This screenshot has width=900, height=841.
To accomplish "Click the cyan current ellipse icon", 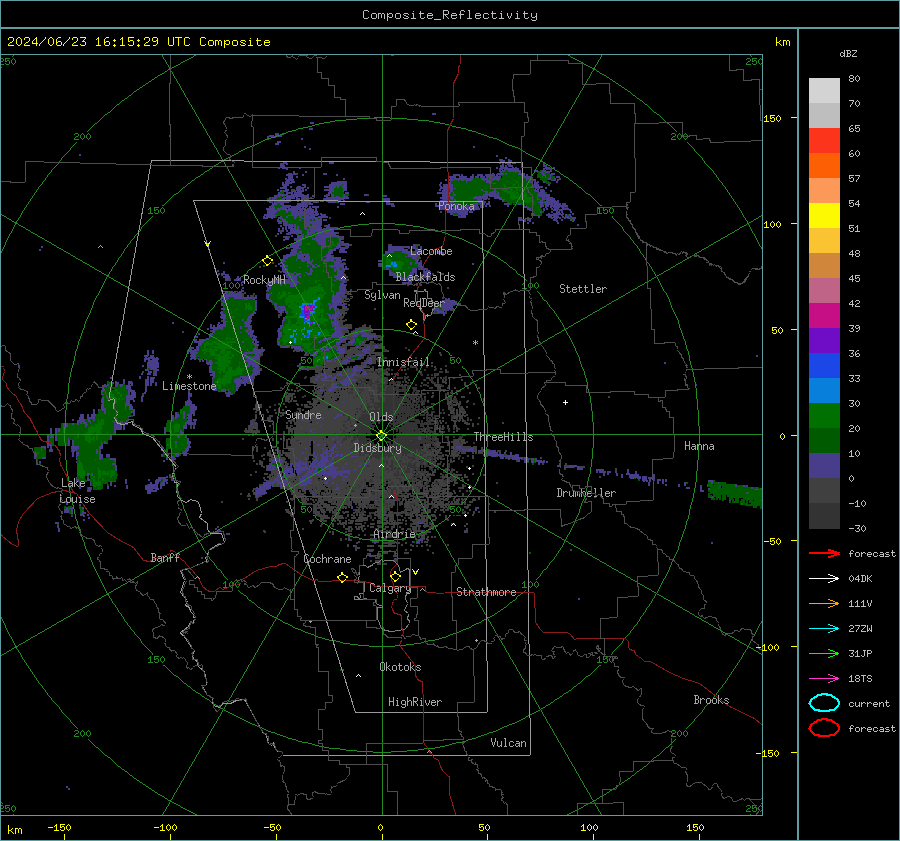I will coord(824,703).
